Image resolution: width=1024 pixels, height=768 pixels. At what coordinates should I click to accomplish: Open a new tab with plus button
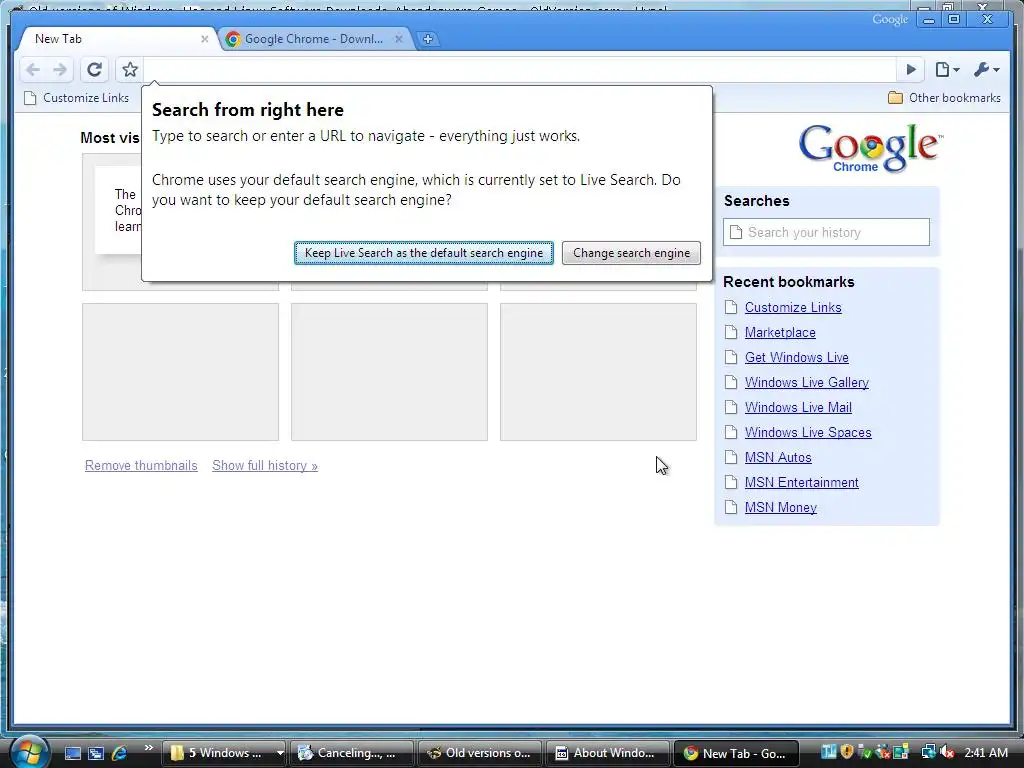(x=428, y=39)
